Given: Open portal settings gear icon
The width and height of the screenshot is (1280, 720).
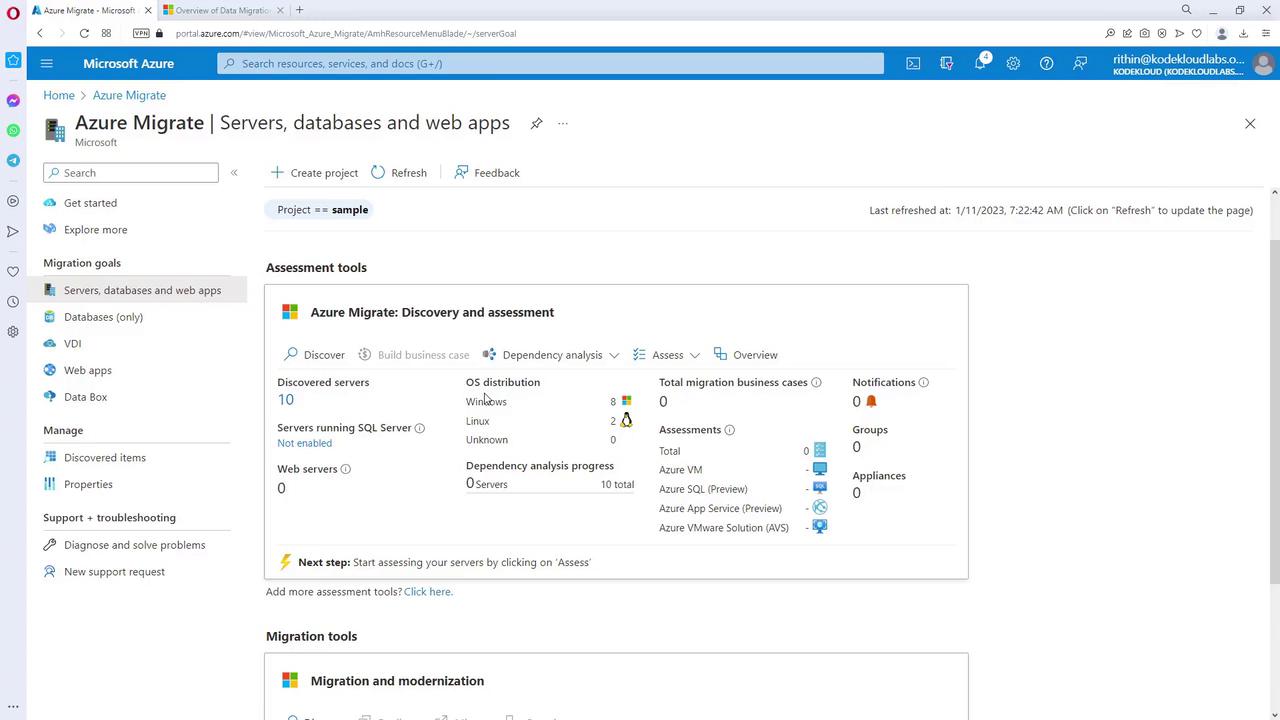Looking at the screenshot, I should tap(1013, 63).
